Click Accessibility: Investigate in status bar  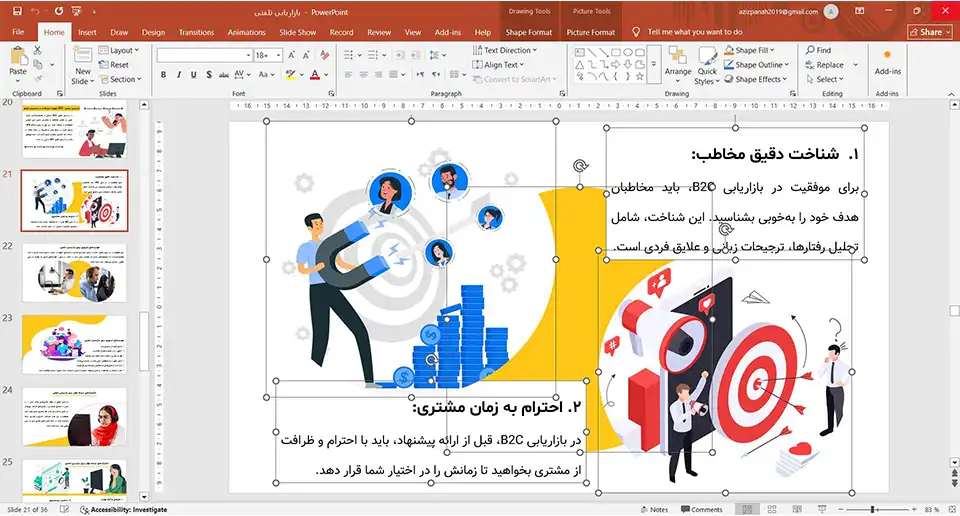(124, 509)
